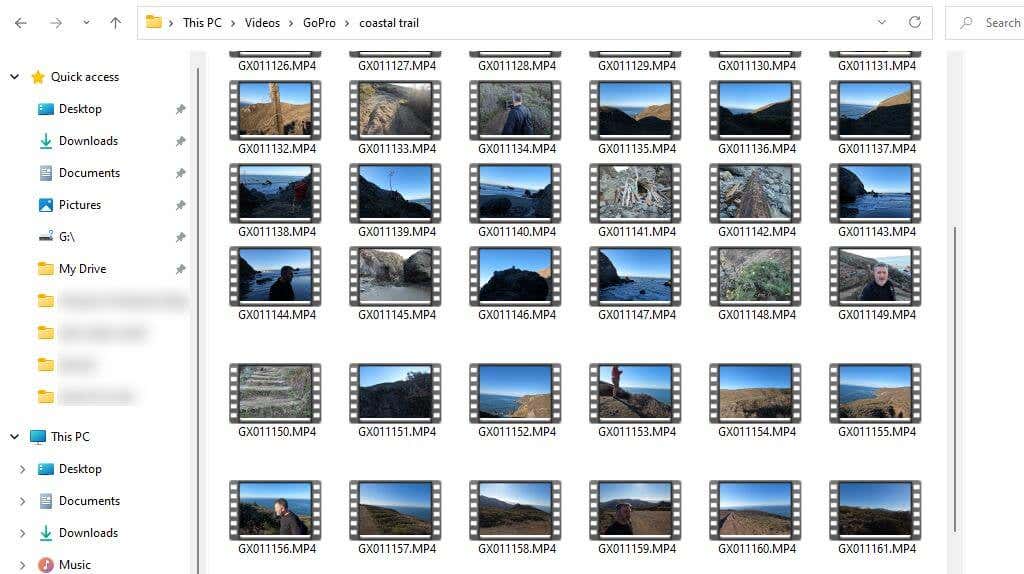Toggle the pin next to Downloads in Quick access
Viewport: 1024px width, 574px height.
point(180,141)
